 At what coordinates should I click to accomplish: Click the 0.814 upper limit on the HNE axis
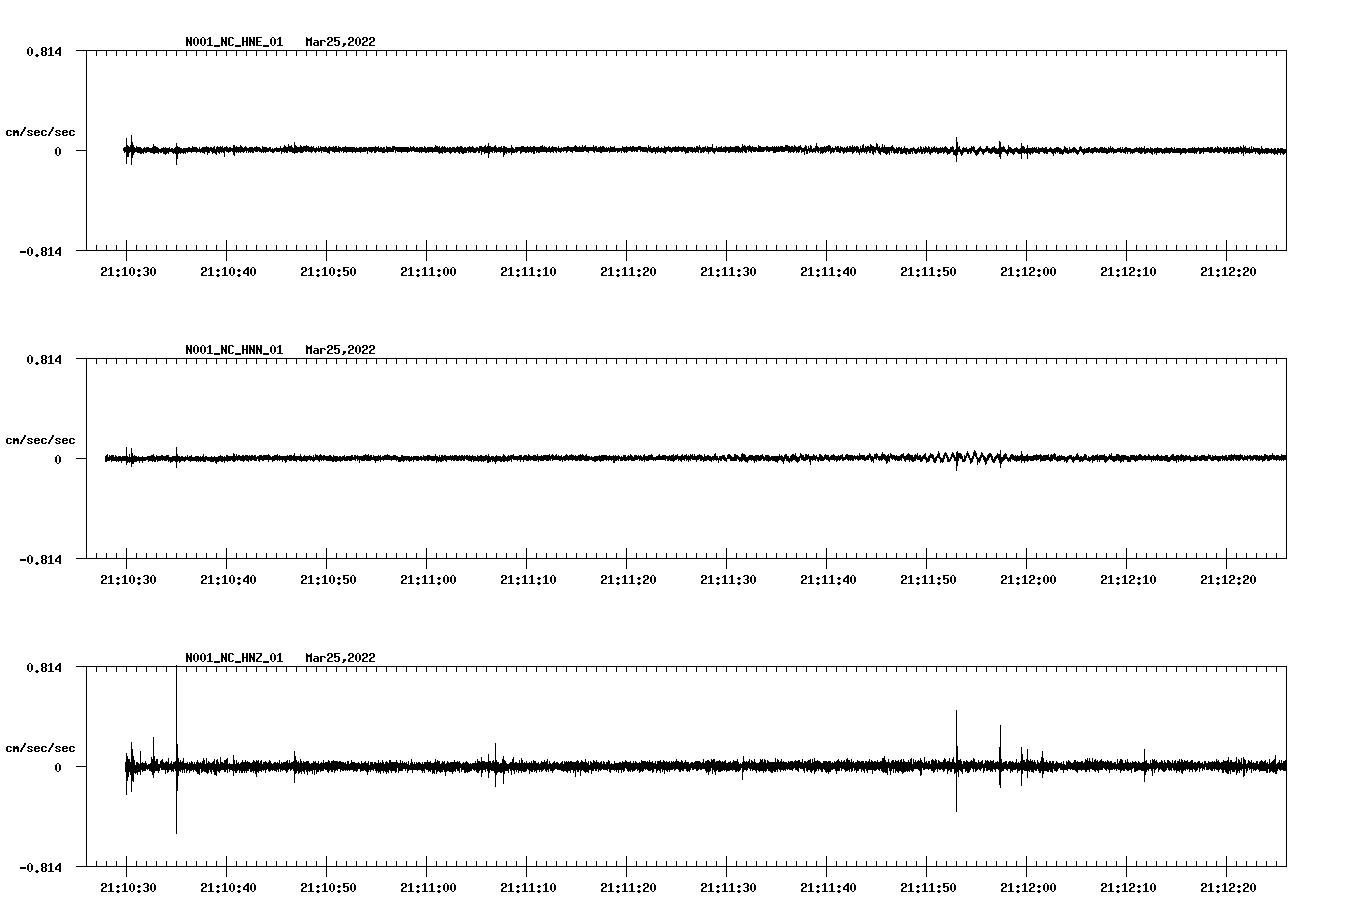43,51
